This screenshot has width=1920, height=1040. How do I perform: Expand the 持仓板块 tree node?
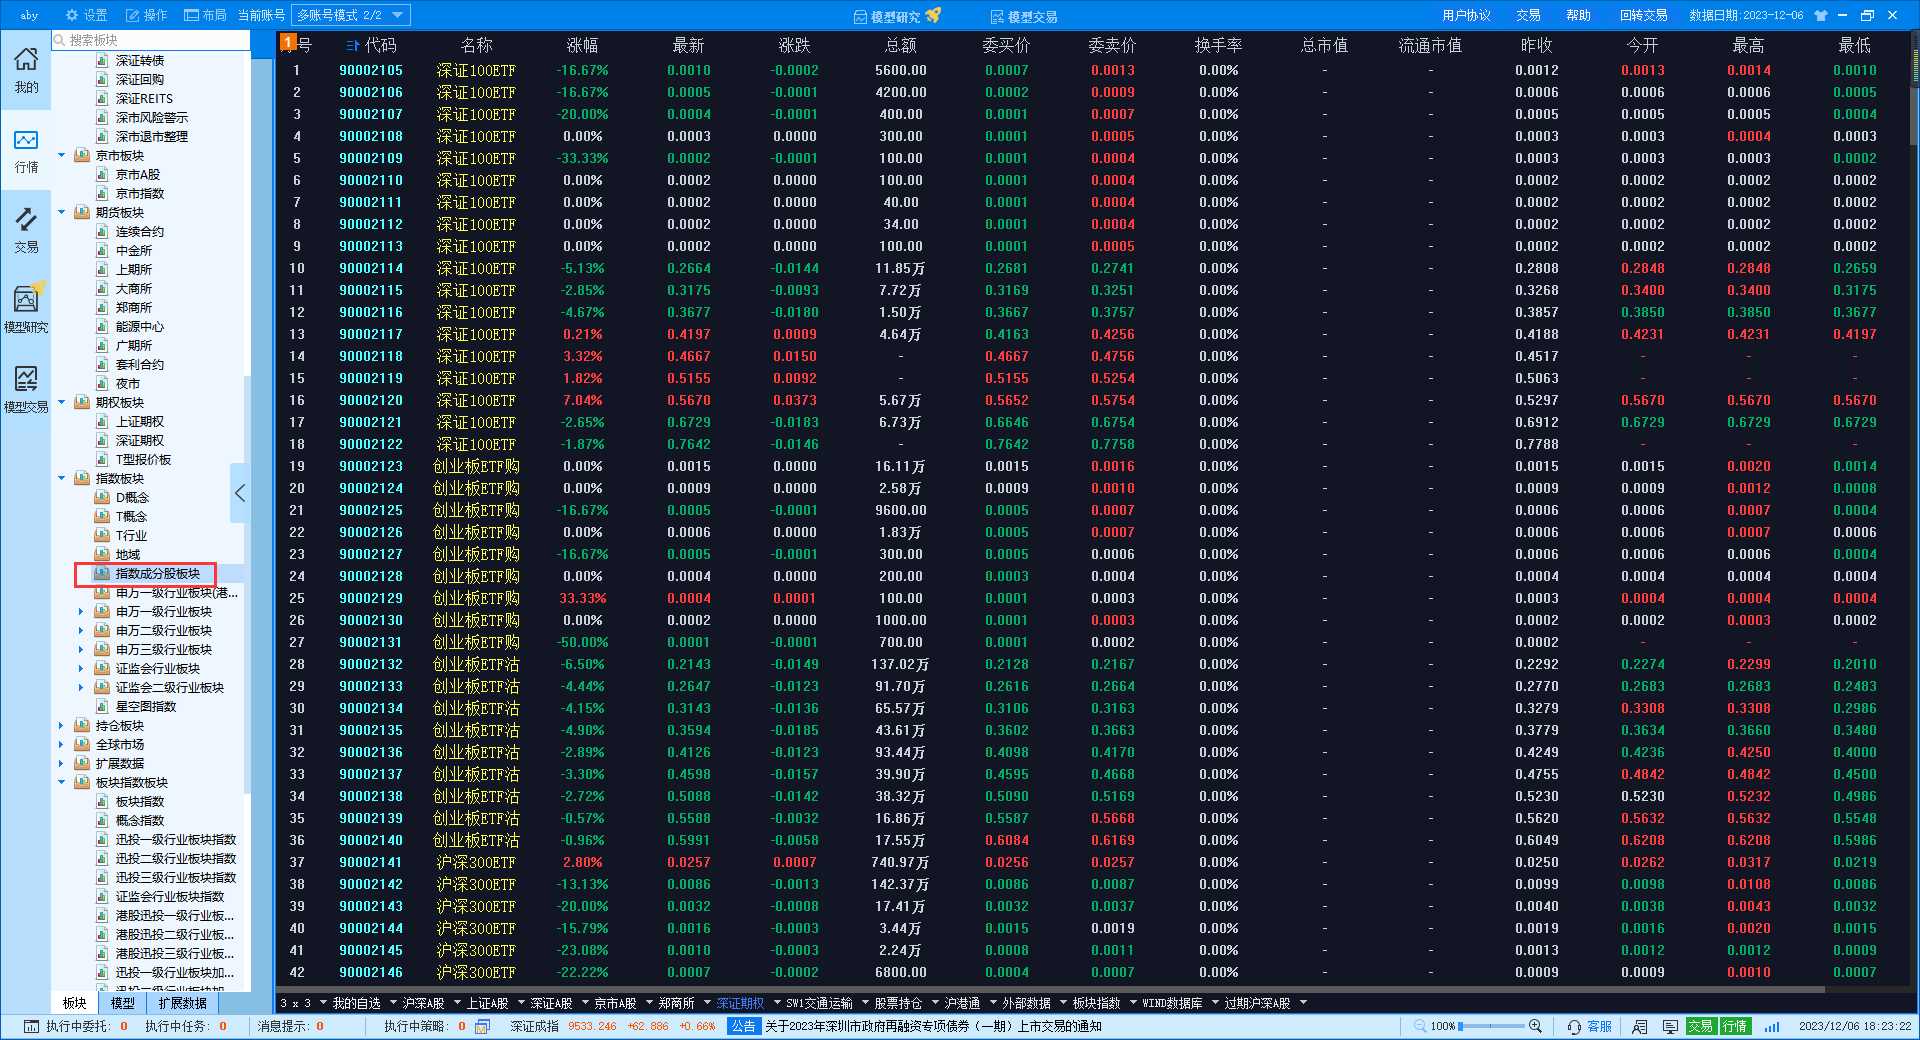[62, 726]
